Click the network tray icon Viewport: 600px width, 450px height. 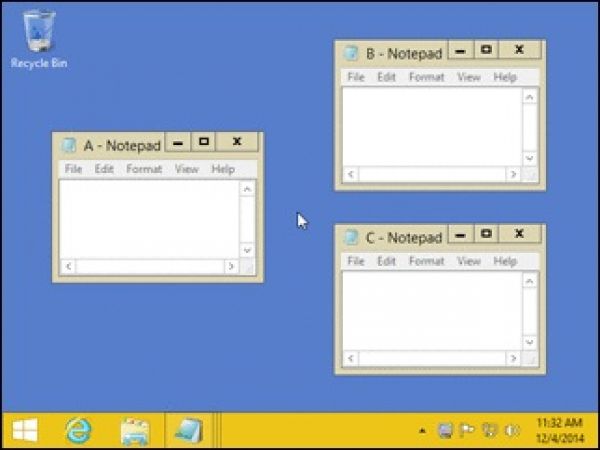(x=490, y=431)
